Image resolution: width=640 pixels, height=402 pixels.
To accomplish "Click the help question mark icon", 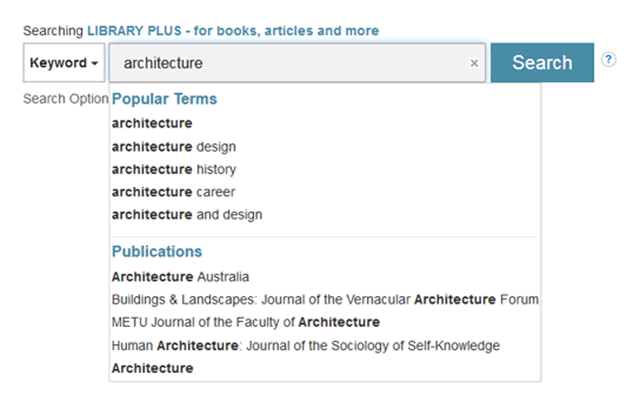I will pyautogui.click(x=608, y=59).
